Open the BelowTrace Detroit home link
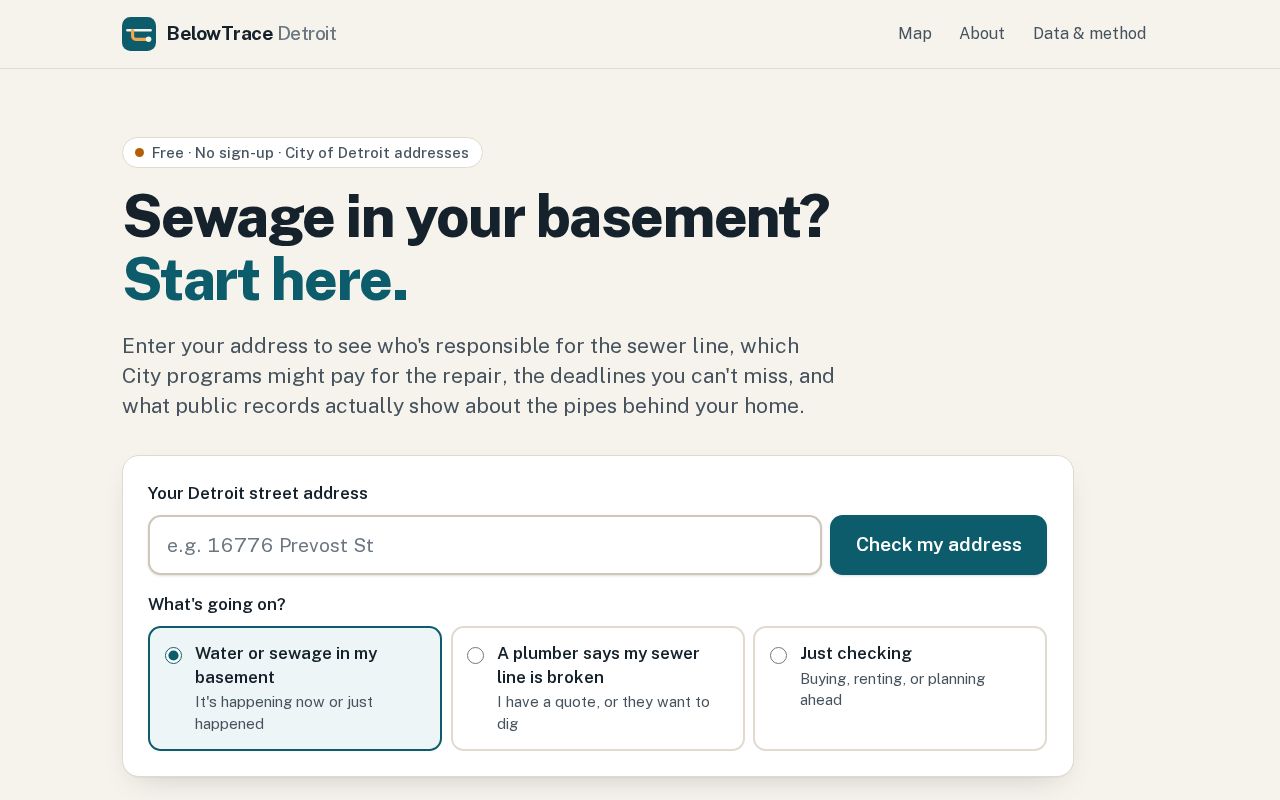The width and height of the screenshot is (1280, 800). 229,34
